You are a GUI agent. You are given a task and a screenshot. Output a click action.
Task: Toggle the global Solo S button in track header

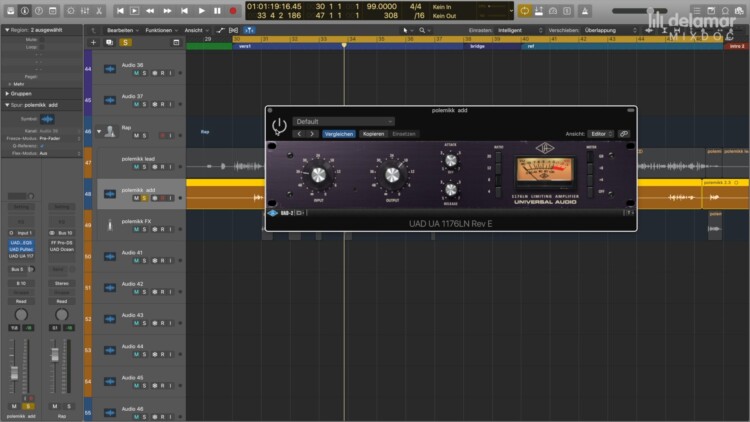(125, 43)
